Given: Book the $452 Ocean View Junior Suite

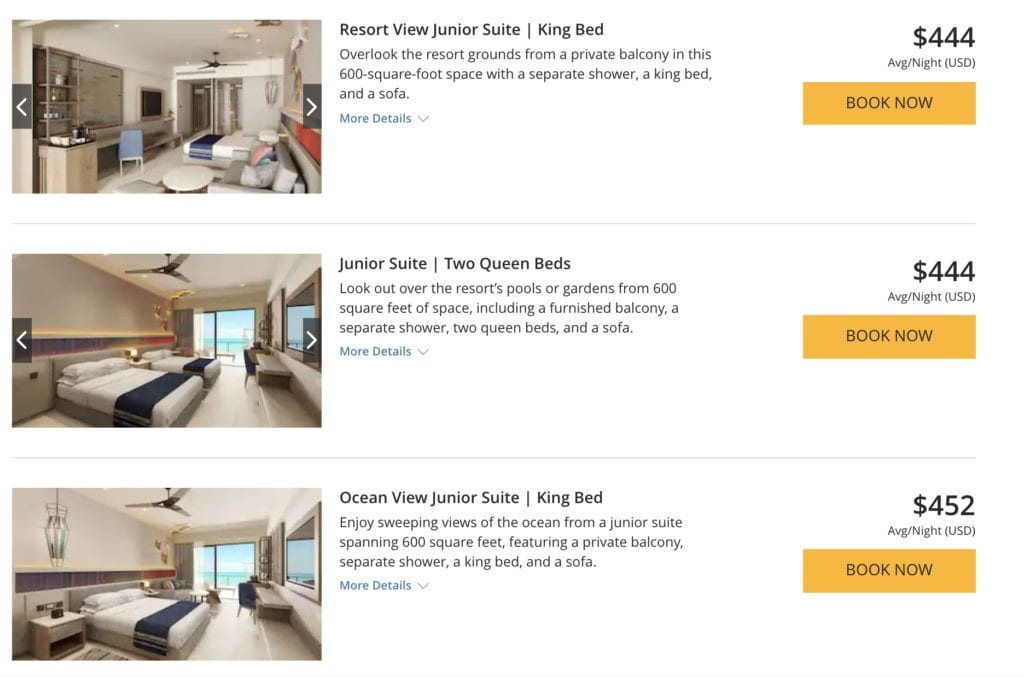Looking at the screenshot, I should tap(888, 570).
